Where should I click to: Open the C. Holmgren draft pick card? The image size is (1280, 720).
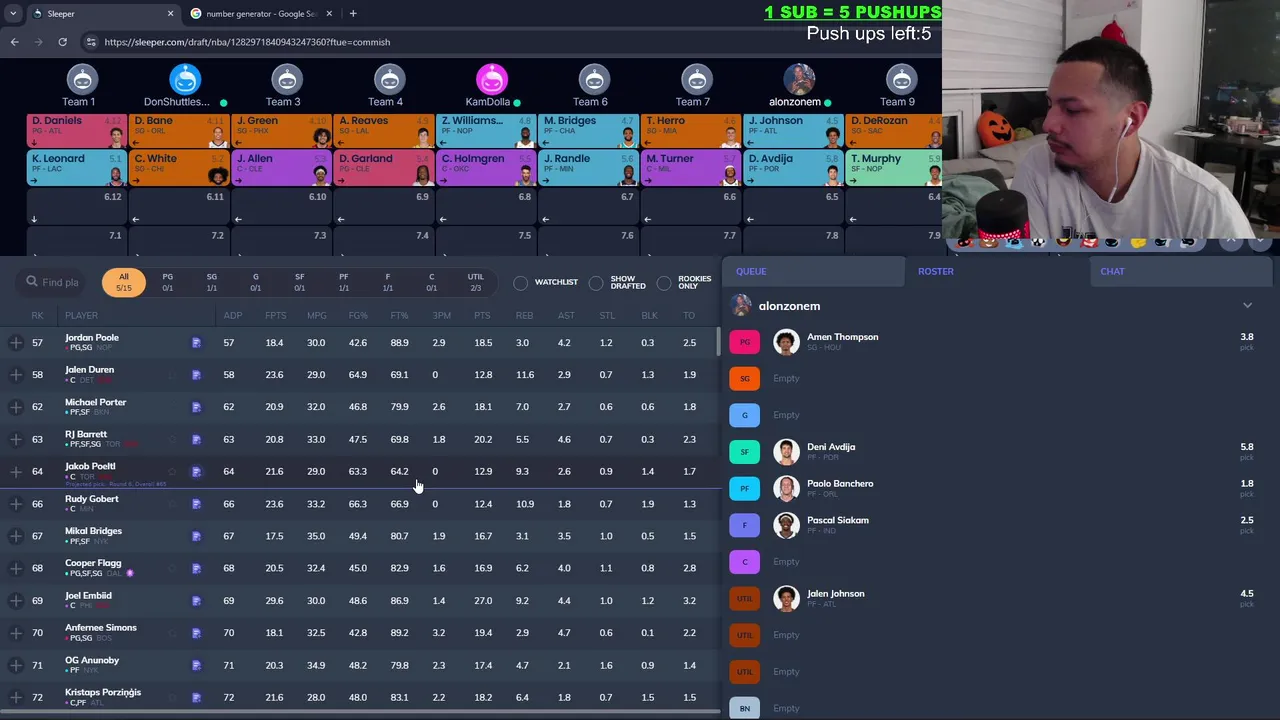(485, 168)
